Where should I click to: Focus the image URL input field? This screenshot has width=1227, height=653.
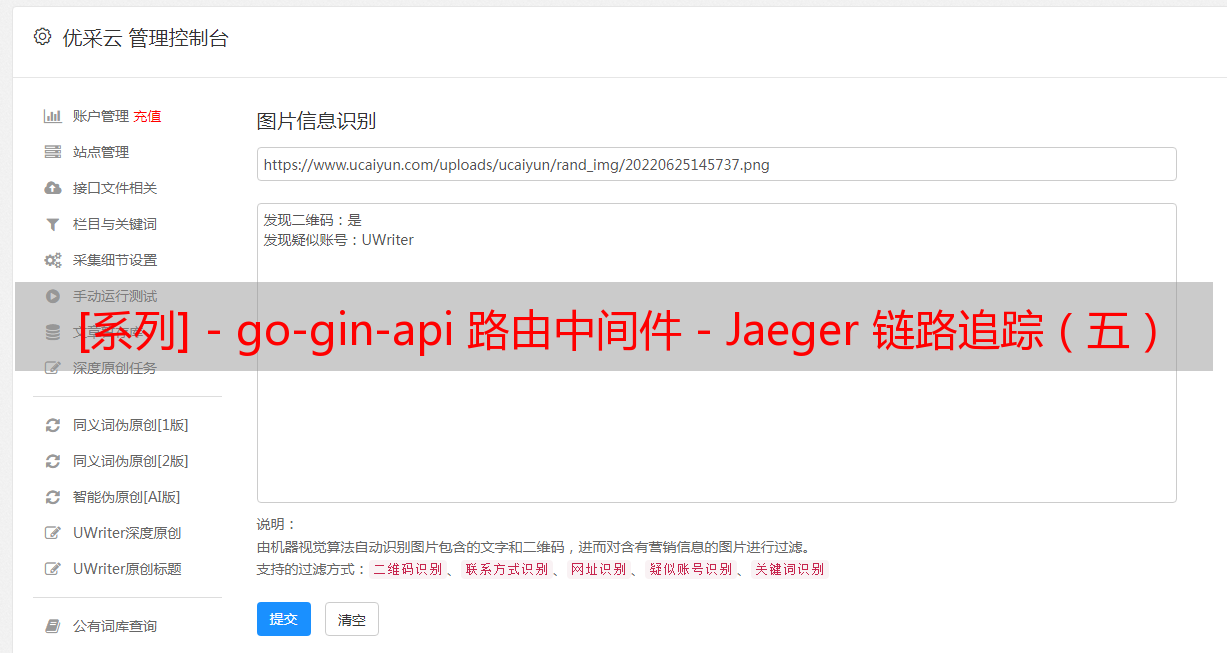[x=716, y=164]
